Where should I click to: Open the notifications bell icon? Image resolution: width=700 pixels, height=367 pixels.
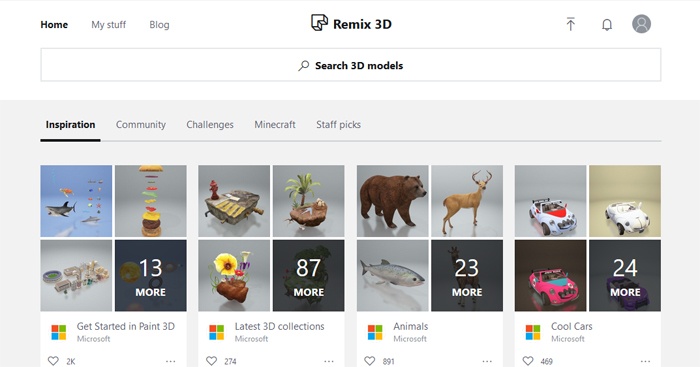point(607,25)
